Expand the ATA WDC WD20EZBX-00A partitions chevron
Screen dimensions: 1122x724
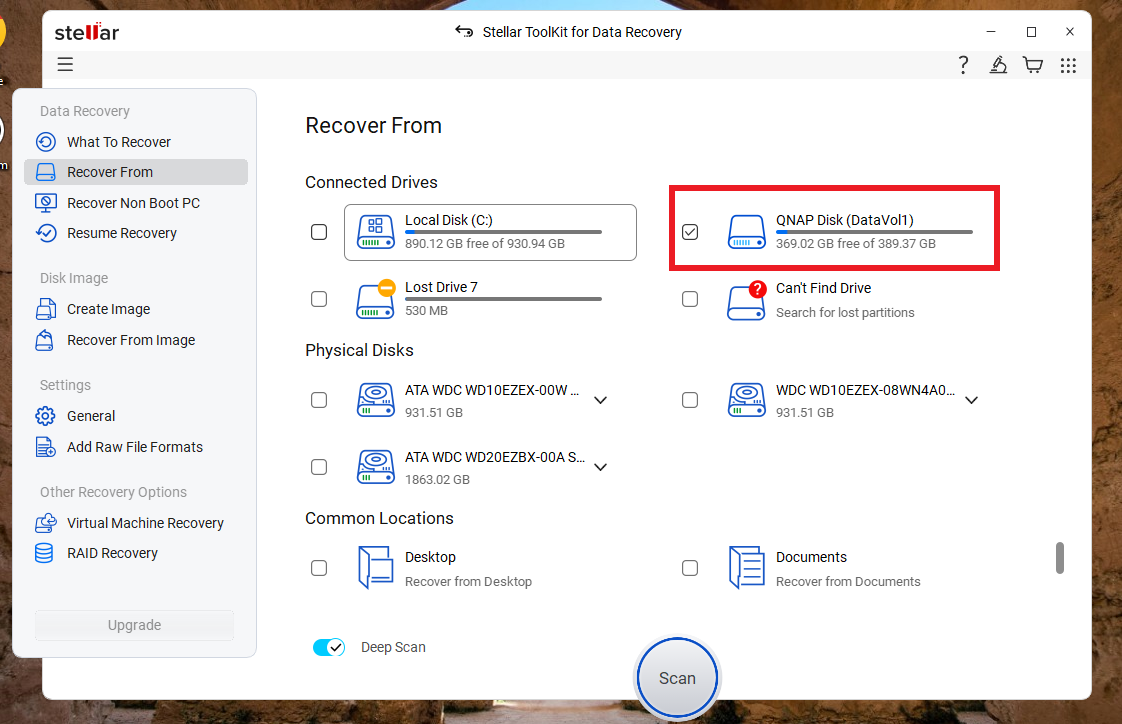pyautogui.click(x=600, y=467)
